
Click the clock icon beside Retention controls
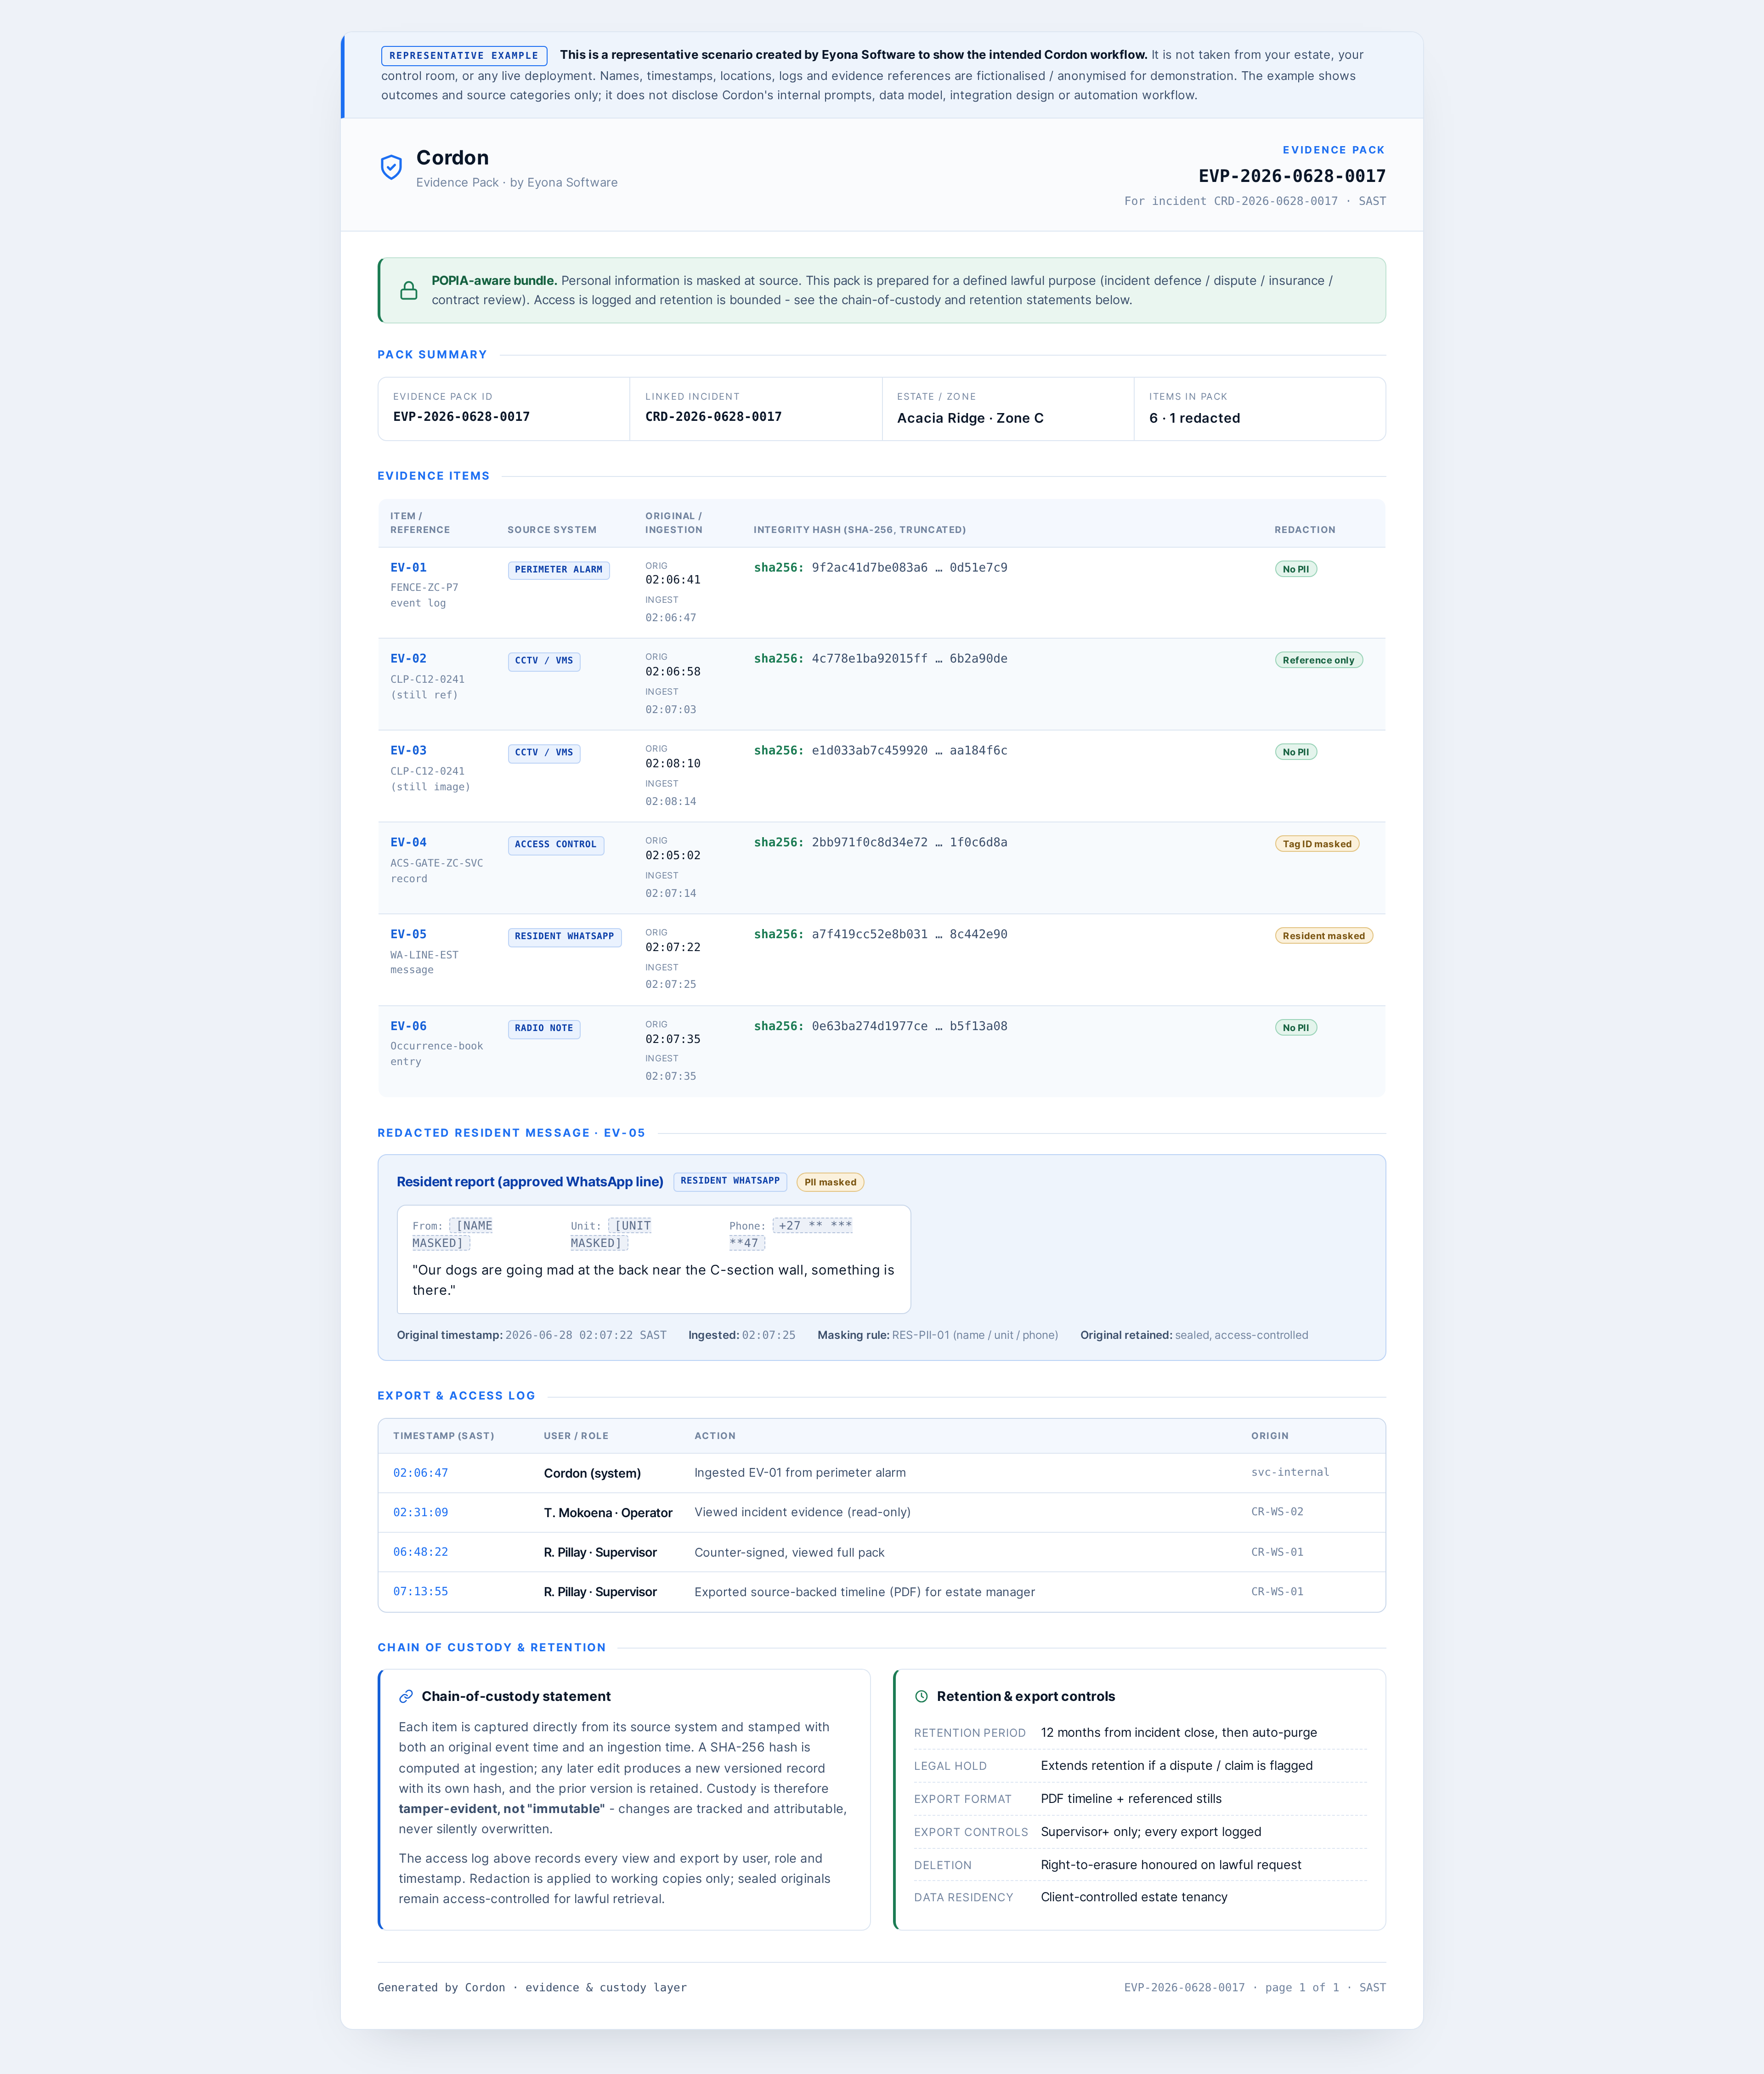coord(921,1697)
